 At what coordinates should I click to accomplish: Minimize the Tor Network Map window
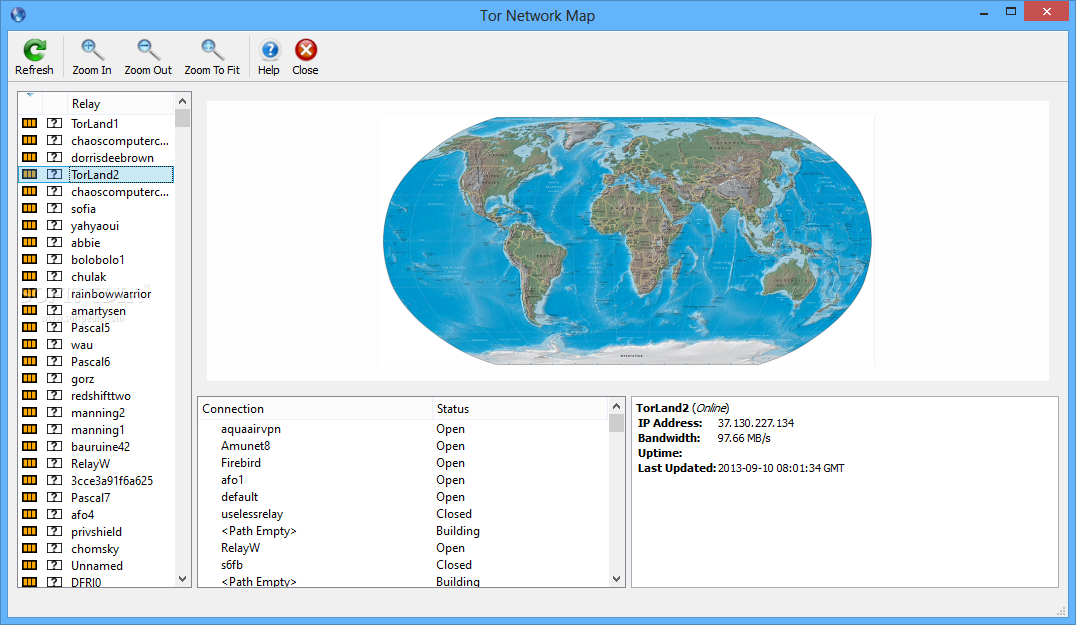pos(983,12)
